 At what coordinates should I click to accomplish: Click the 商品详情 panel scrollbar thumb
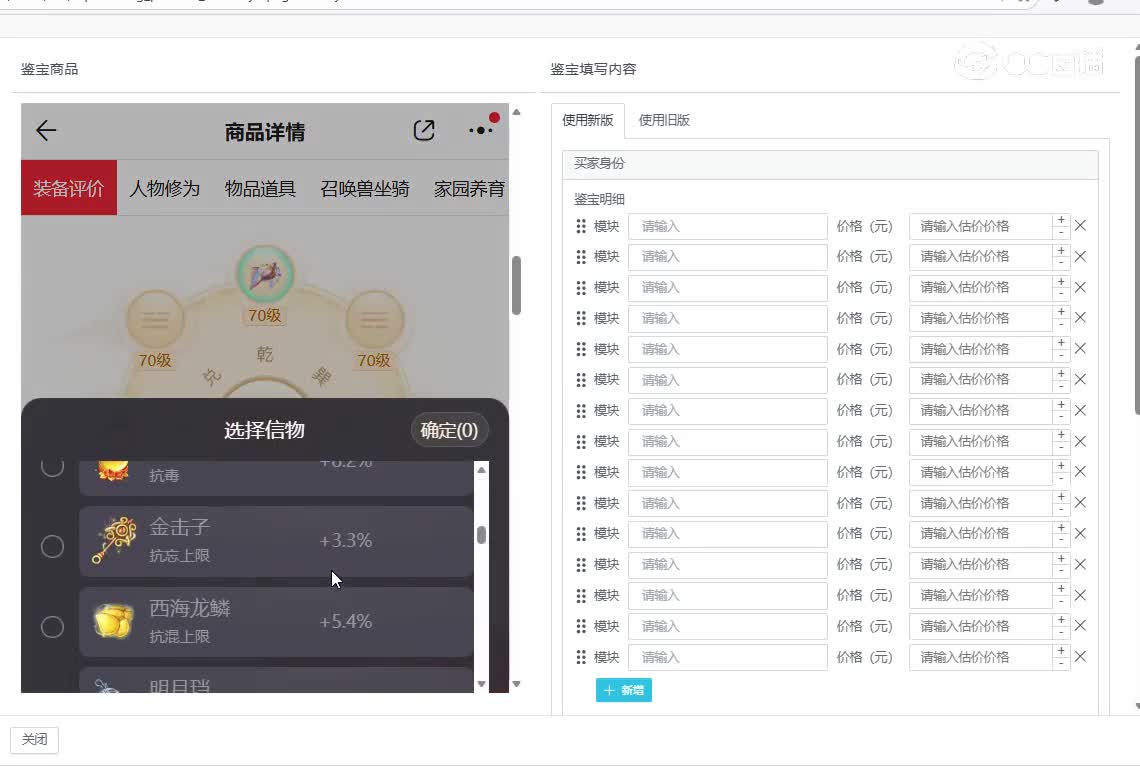pos(516,285)
